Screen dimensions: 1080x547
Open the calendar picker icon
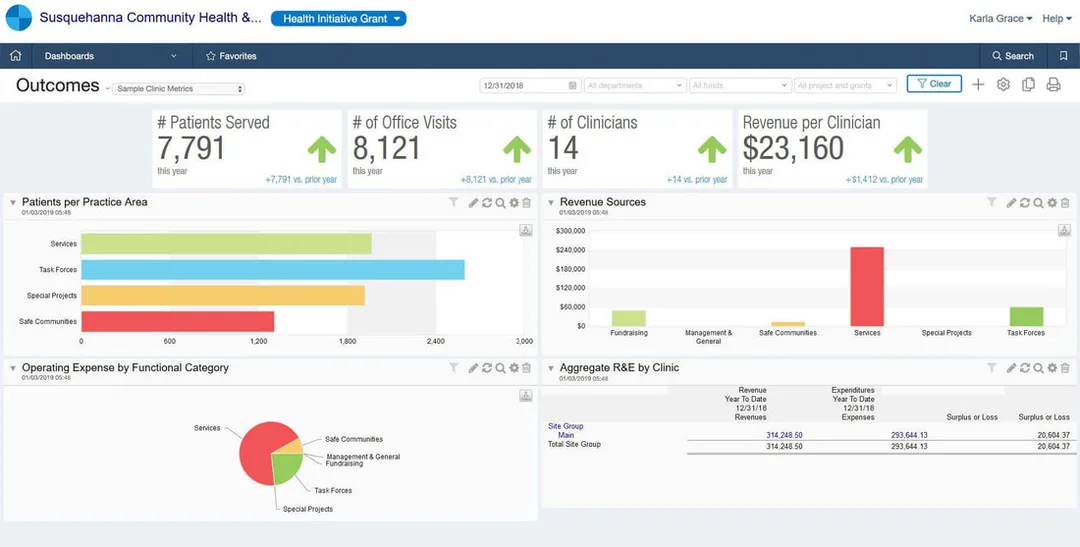[573, 85]
